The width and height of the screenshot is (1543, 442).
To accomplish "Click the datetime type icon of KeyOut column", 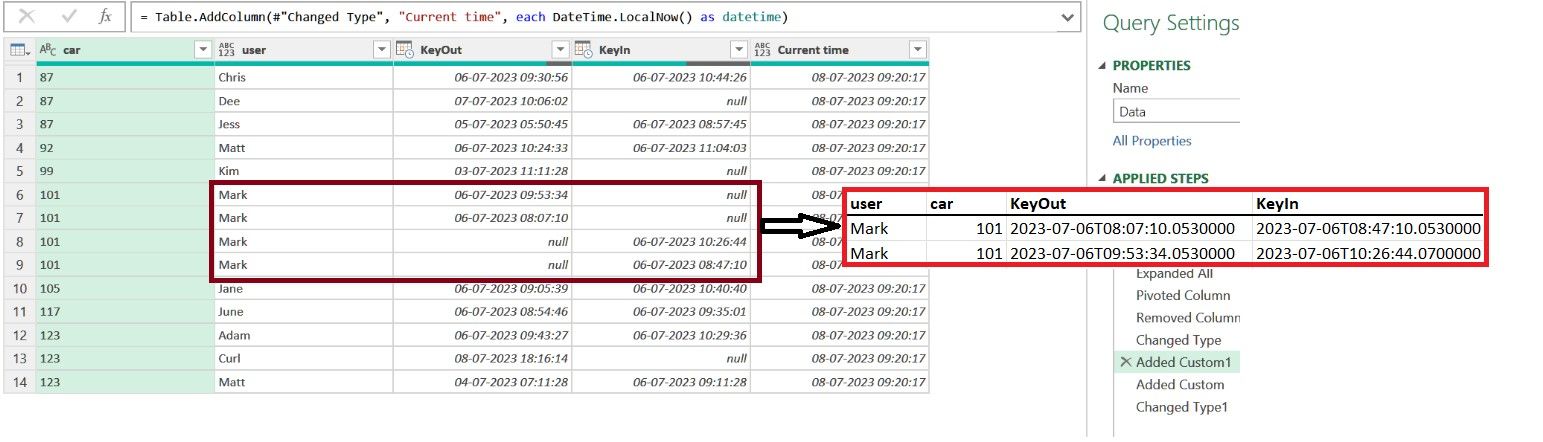I will click(405, 49).
